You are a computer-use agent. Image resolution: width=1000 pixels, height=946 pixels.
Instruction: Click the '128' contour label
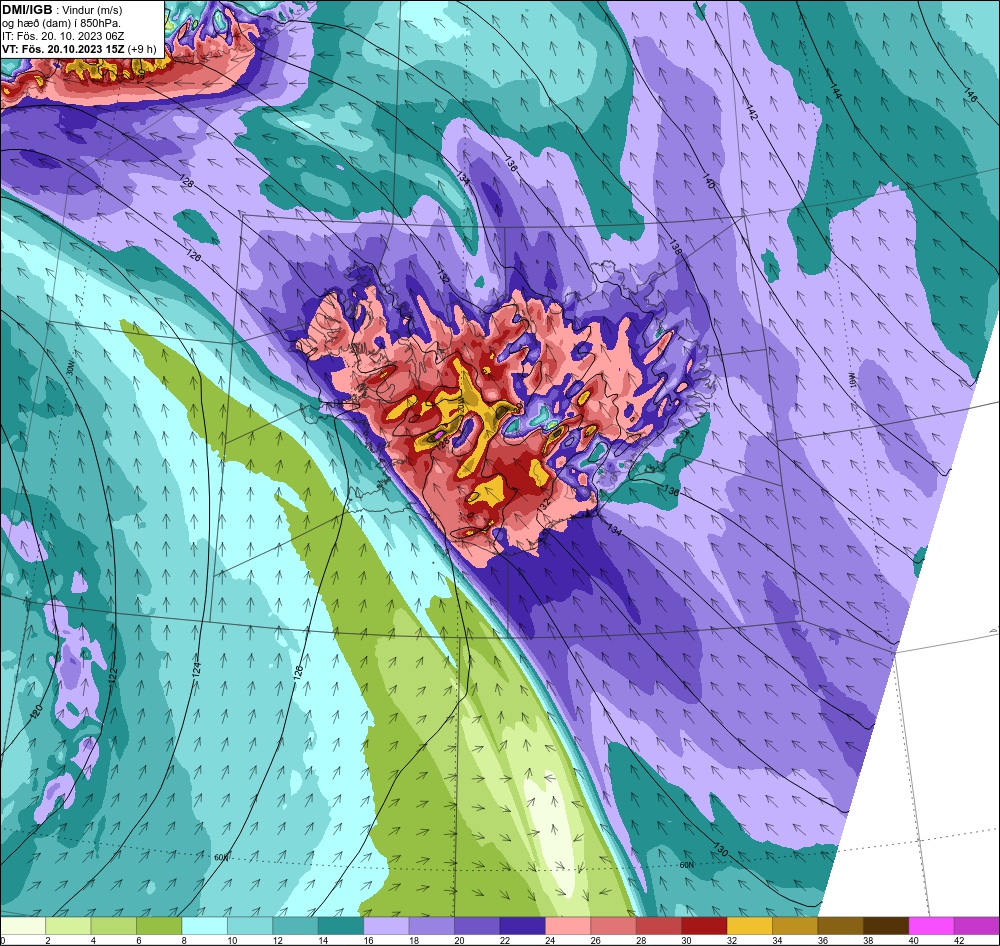coord(186,181)
